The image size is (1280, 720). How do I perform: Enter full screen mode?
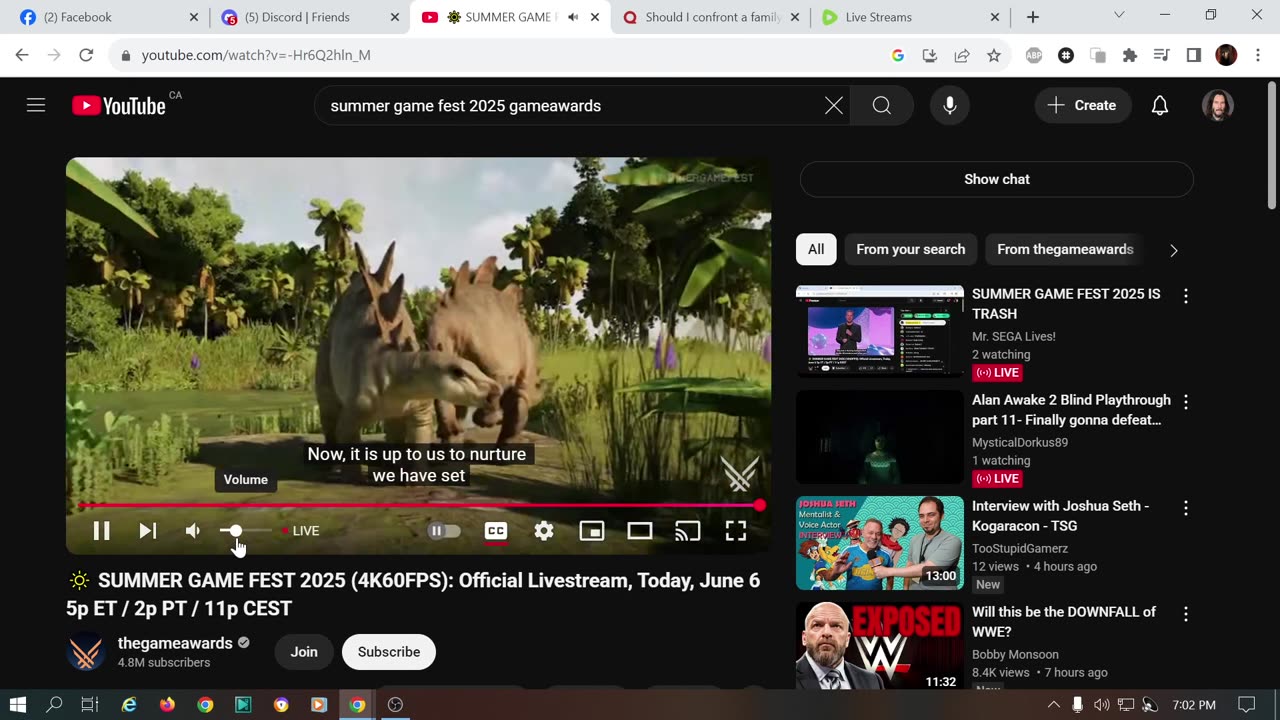[x=736, y=531]
